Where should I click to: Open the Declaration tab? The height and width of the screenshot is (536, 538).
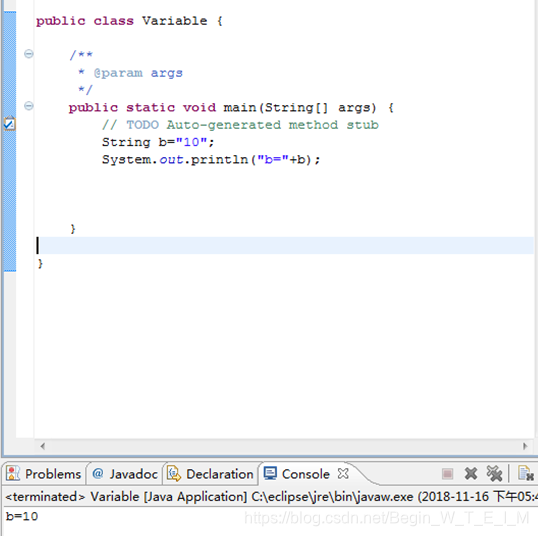[x=211, y=474]
